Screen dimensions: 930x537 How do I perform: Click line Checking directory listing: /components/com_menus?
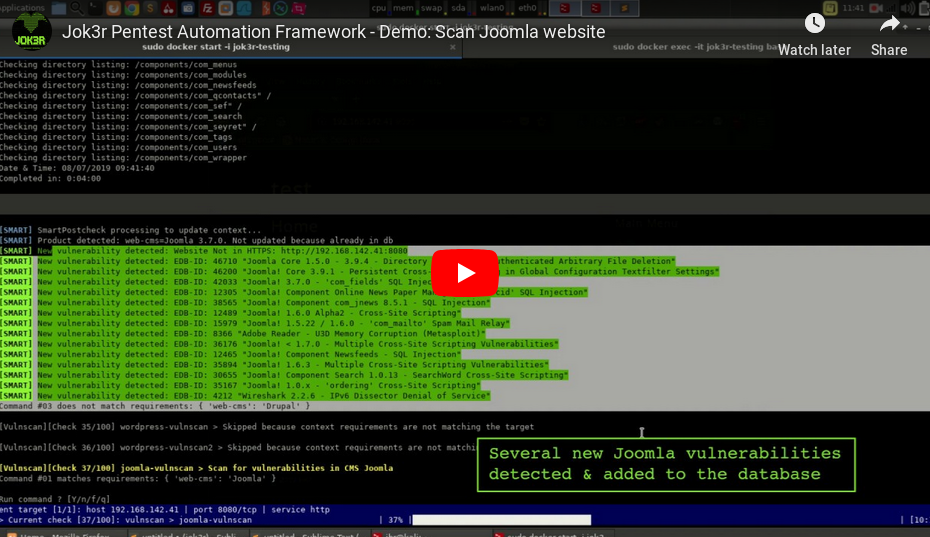pyautogui.click(x=119, y=65)
